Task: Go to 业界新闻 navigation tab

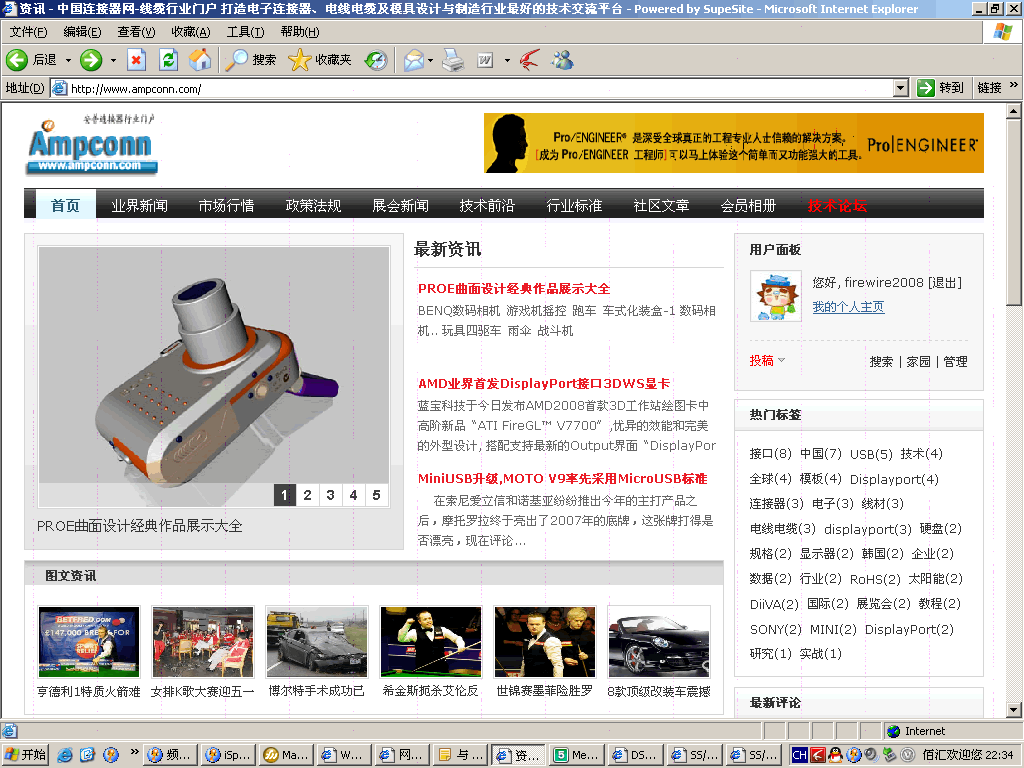Action: [x=139, y=205]
